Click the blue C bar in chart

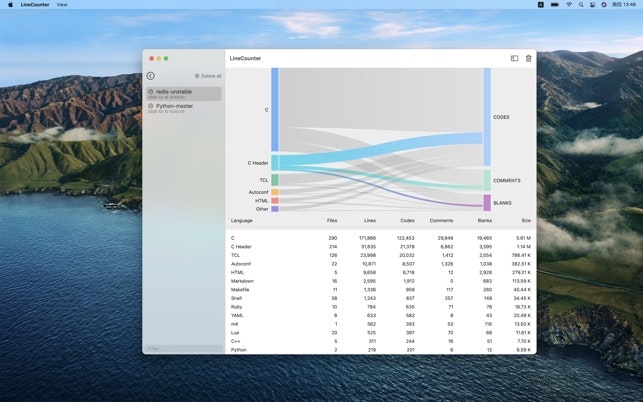pos(275,110)
